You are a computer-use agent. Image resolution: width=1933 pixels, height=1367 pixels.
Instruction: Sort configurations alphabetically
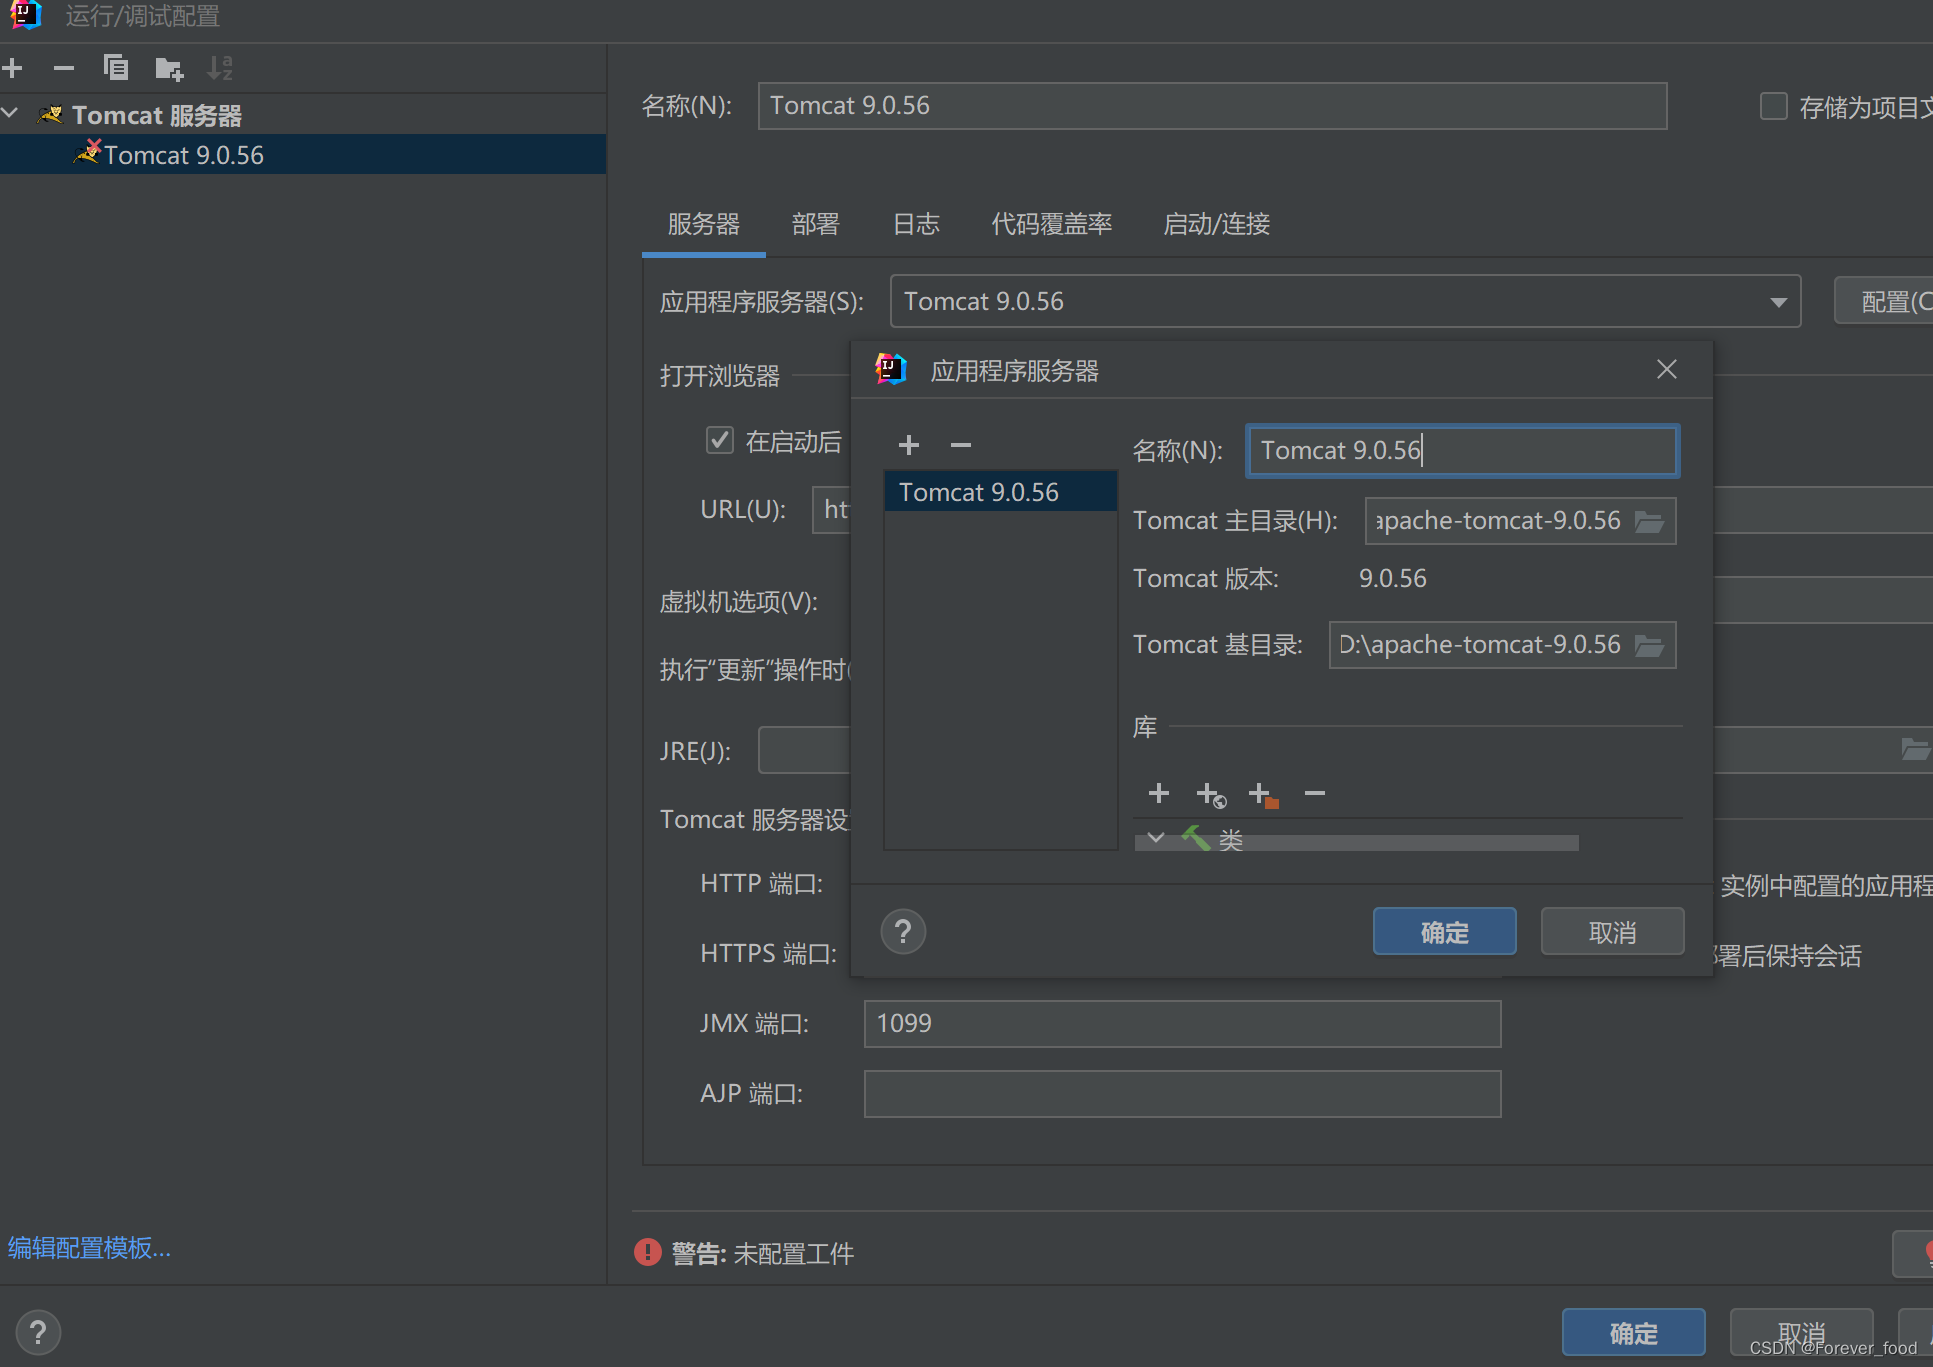tap(220, 68)
